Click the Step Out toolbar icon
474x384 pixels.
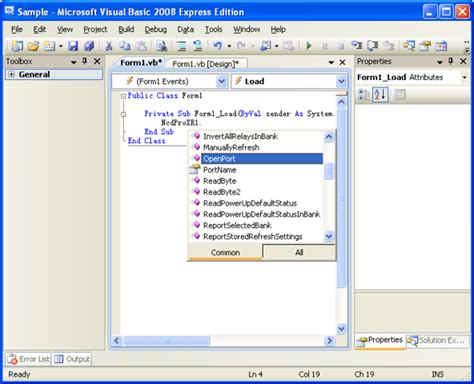click(389, 46)
